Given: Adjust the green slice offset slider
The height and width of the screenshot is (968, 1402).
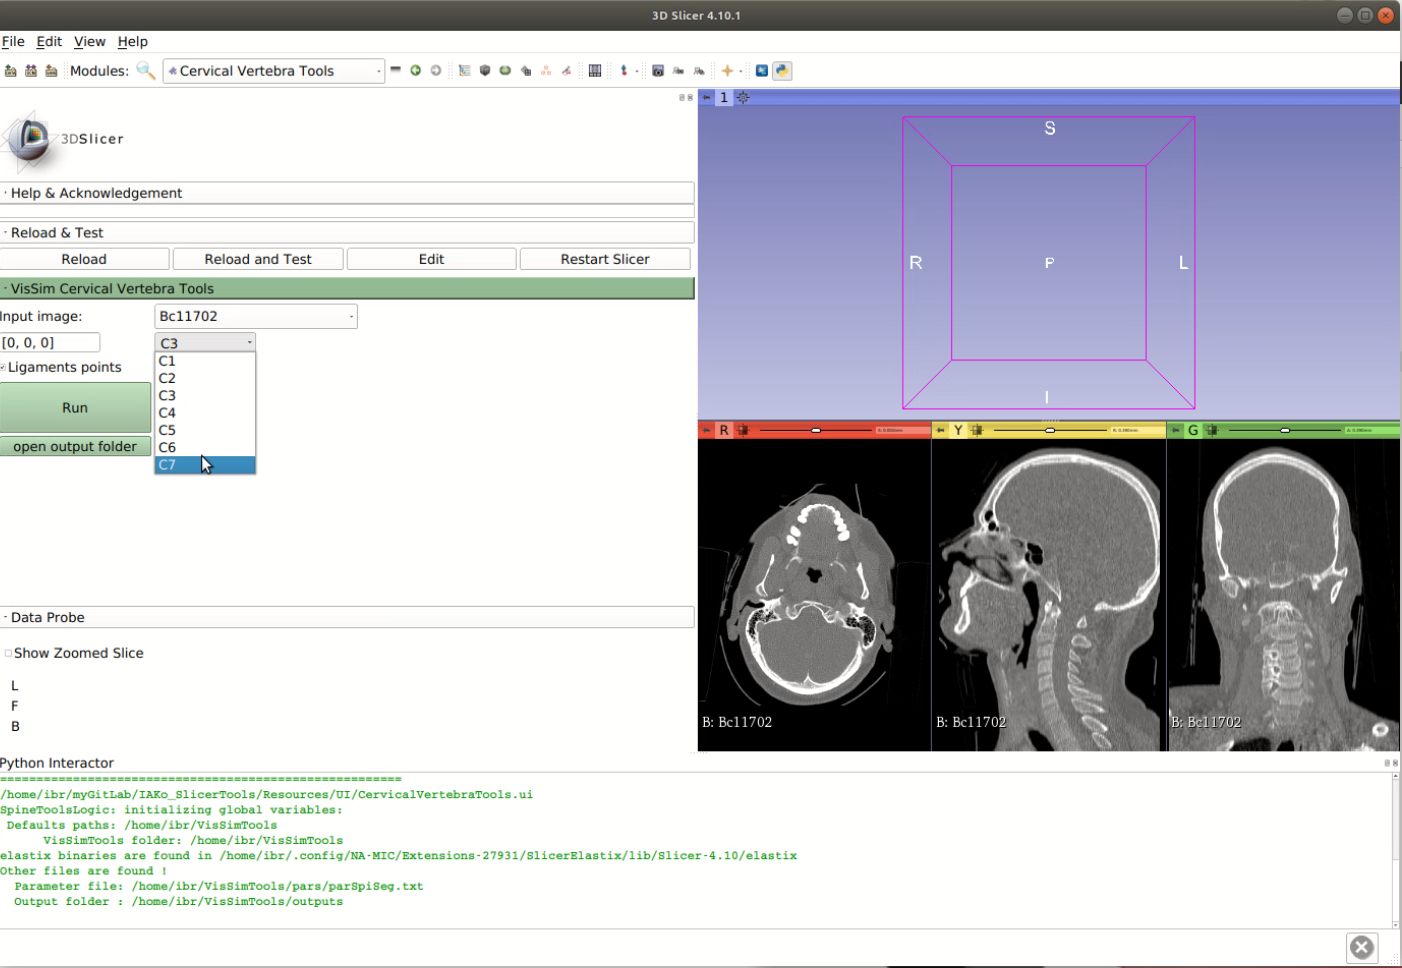Looking at the screenshot, I should pyautogui.click(x=1285, y=430).
